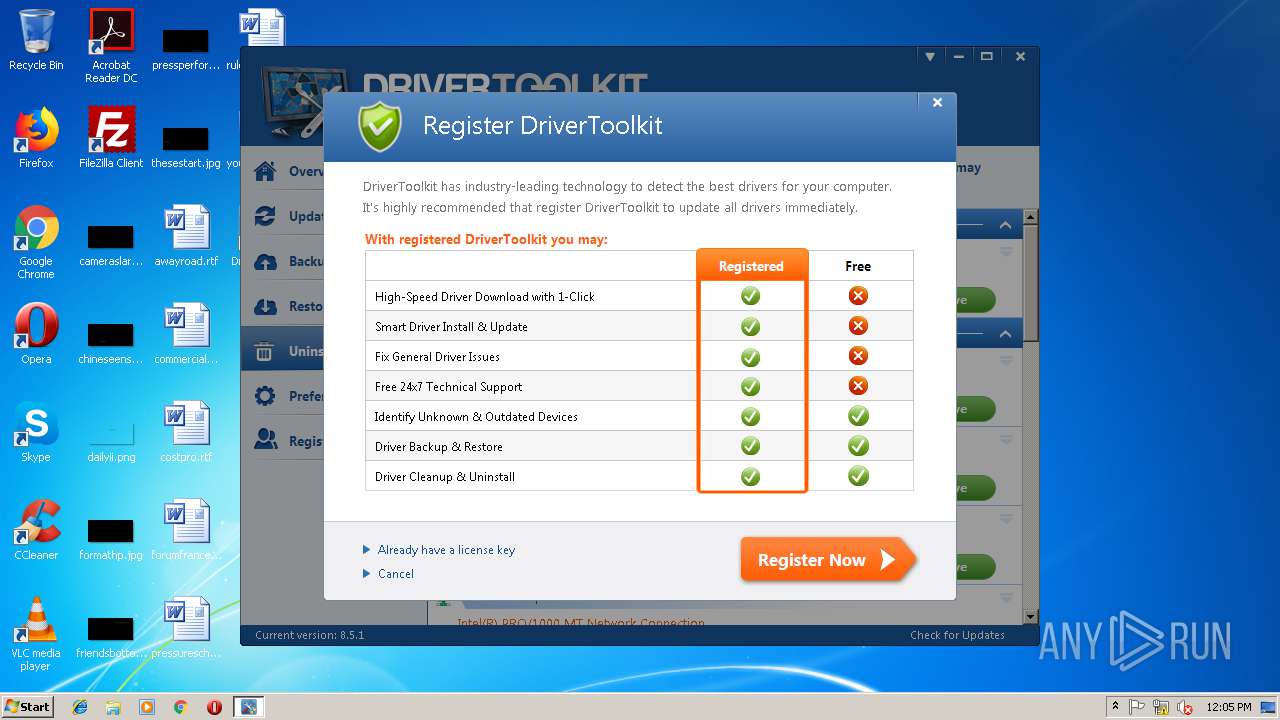Click the green shield icon in dialog header
This screenshot has width=1280, height=720.
click(380, 126)
